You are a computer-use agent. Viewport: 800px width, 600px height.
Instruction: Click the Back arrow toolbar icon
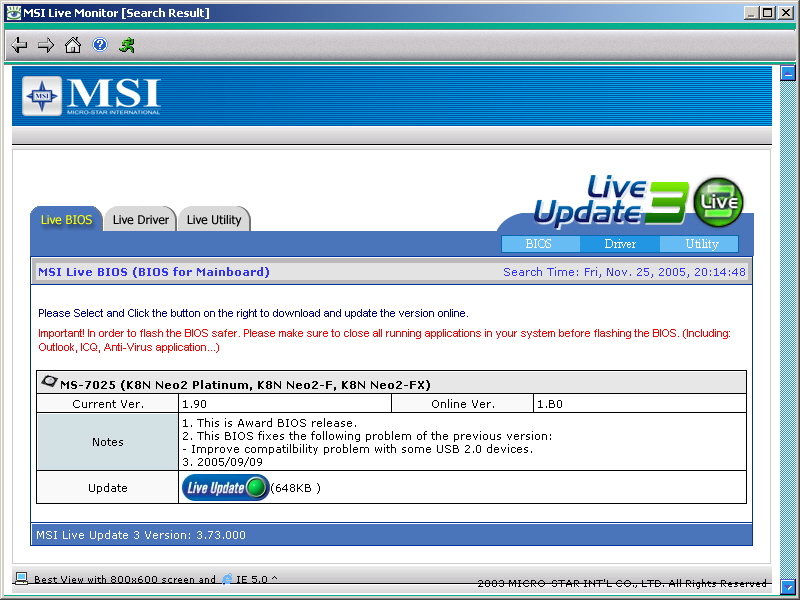click(19, 45)
